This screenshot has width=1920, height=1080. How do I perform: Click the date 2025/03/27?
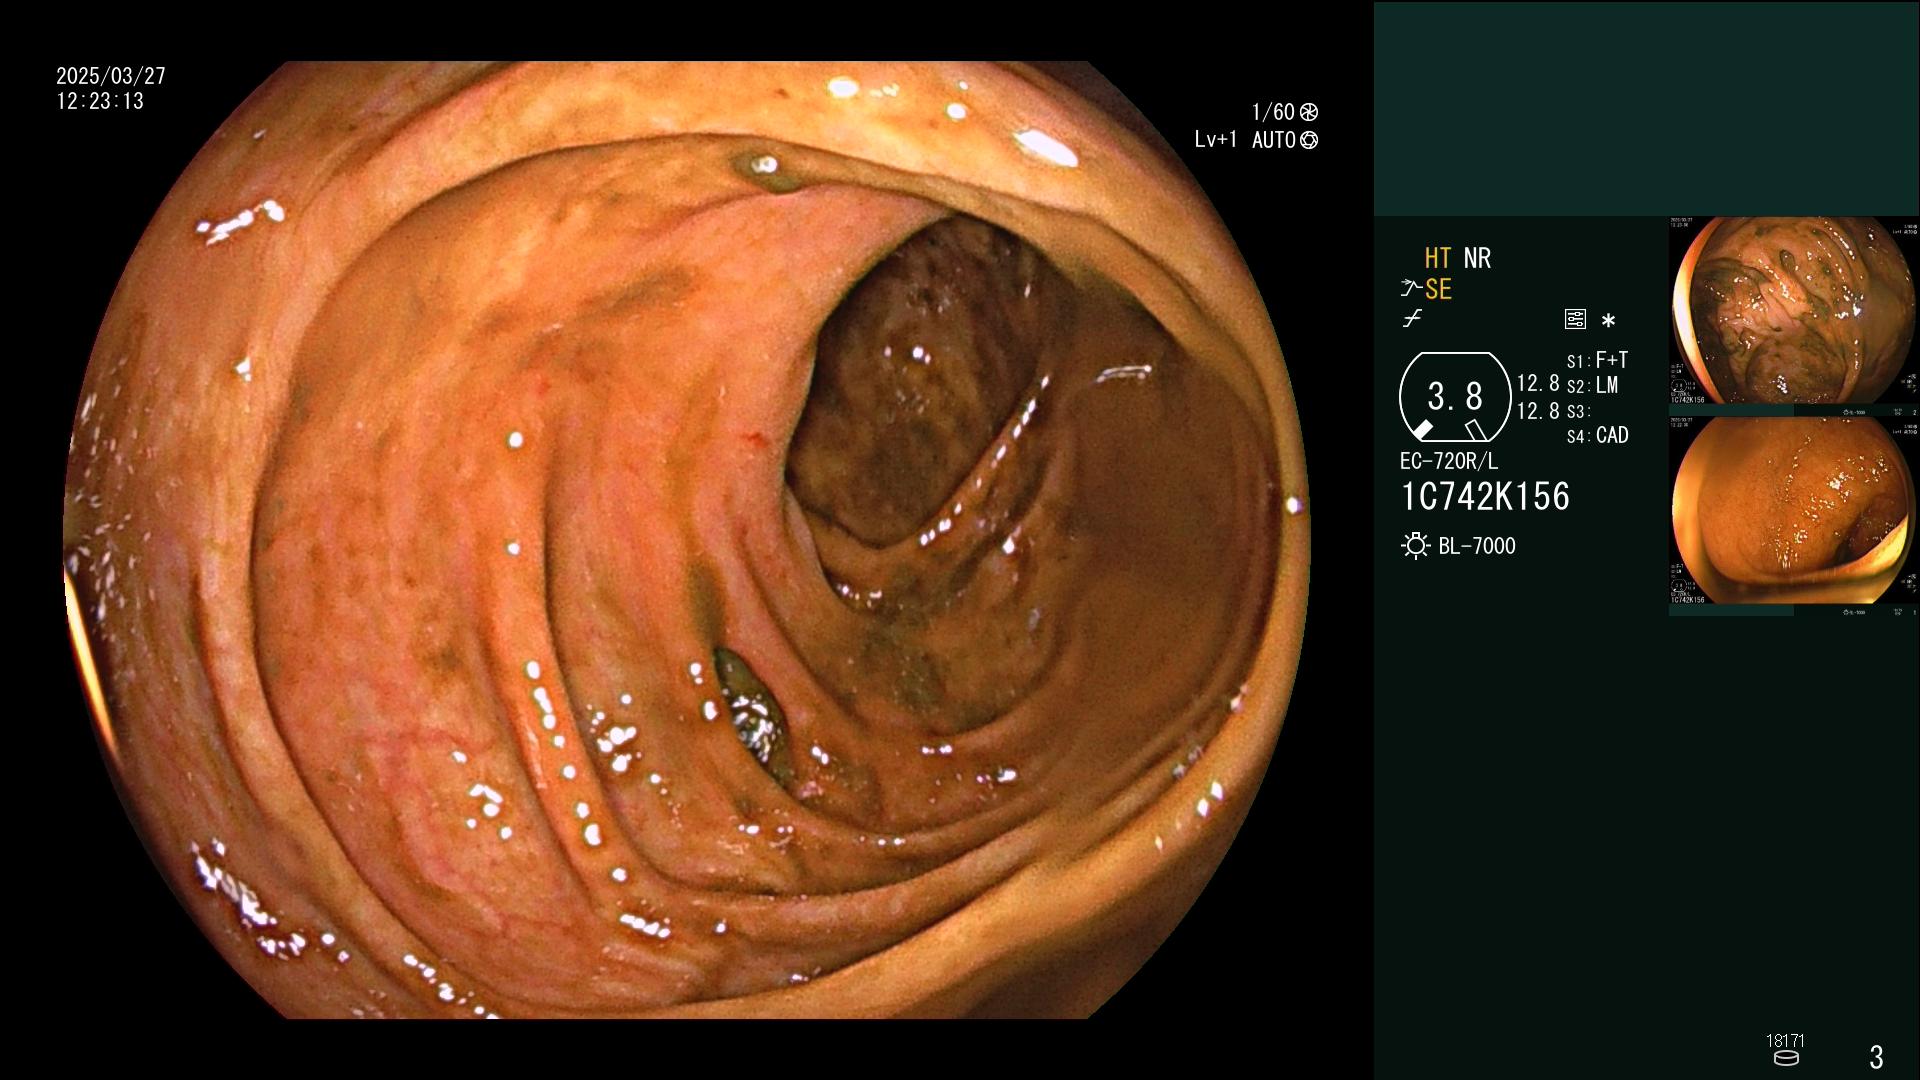(111, 76)
